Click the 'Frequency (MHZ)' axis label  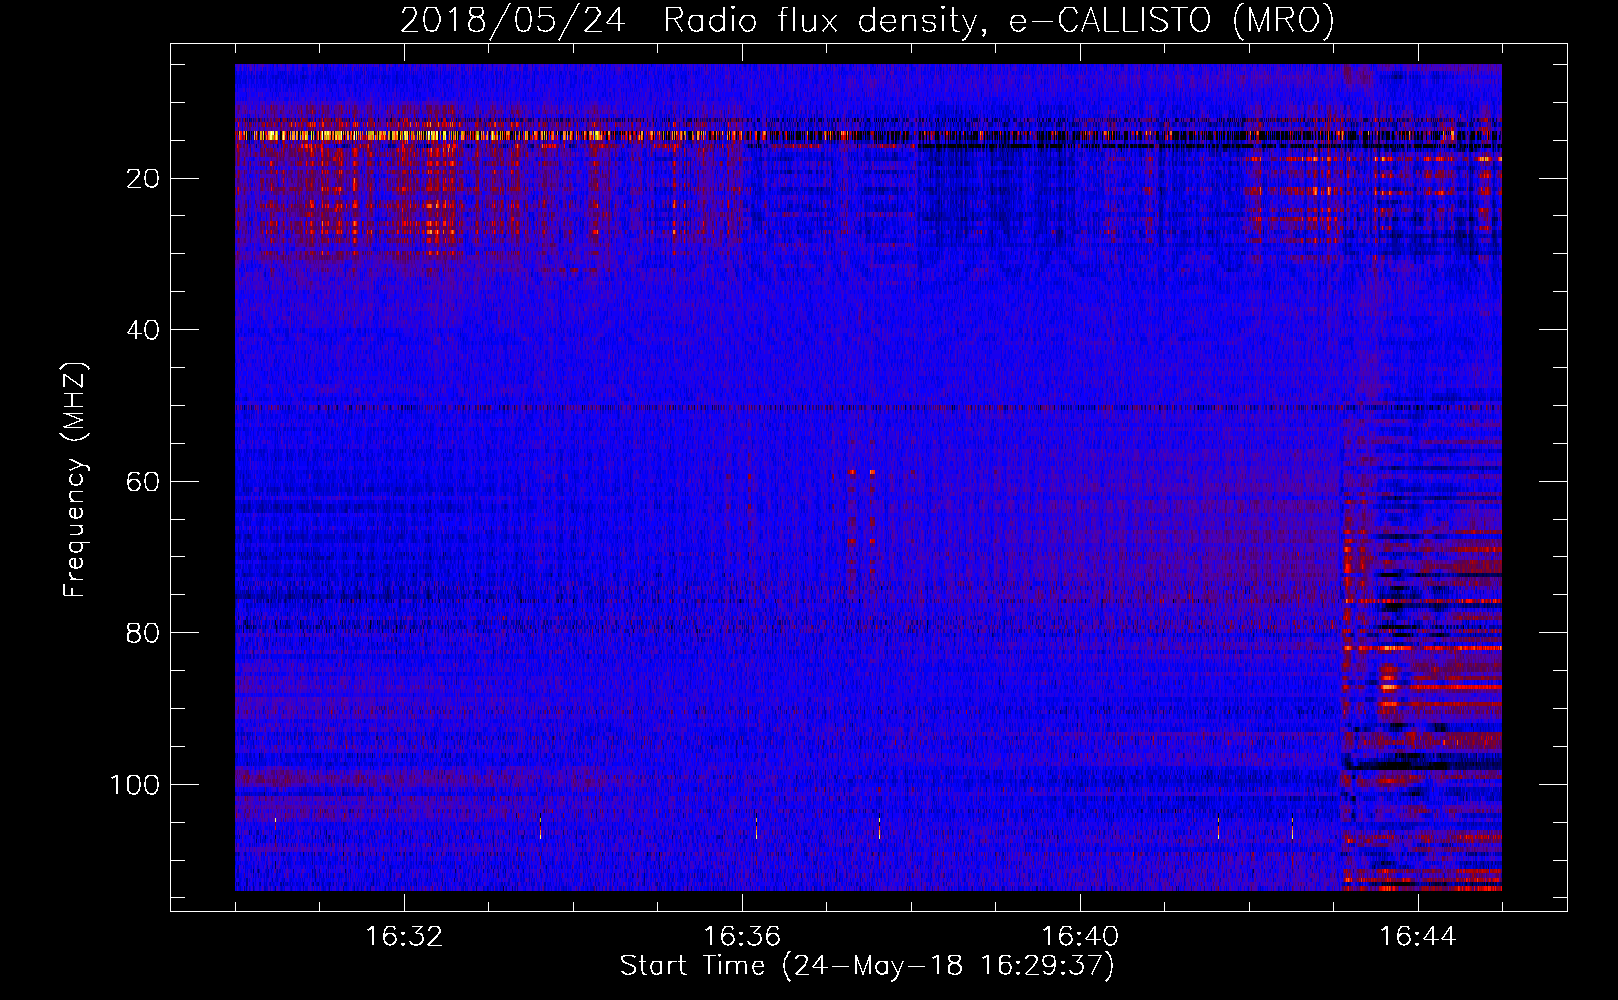click(x=75, y=480)
